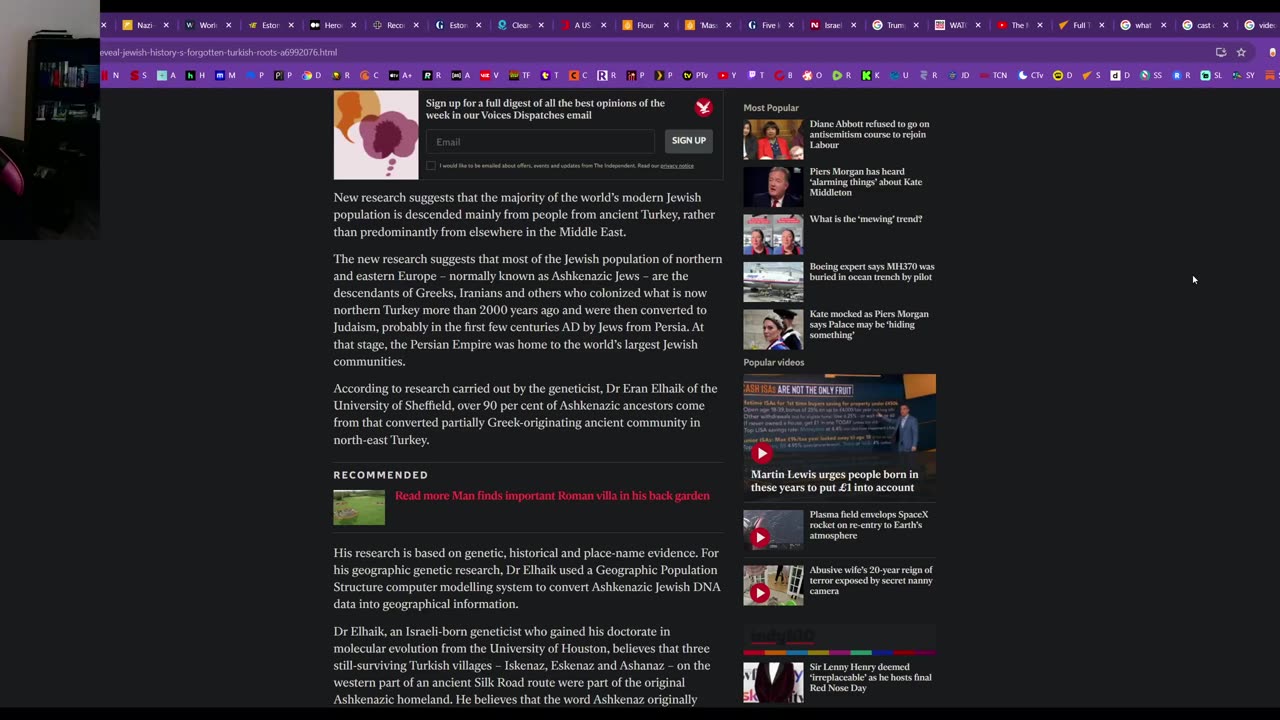Open the Diane Abbott article thumbnail

coord(773,140)
